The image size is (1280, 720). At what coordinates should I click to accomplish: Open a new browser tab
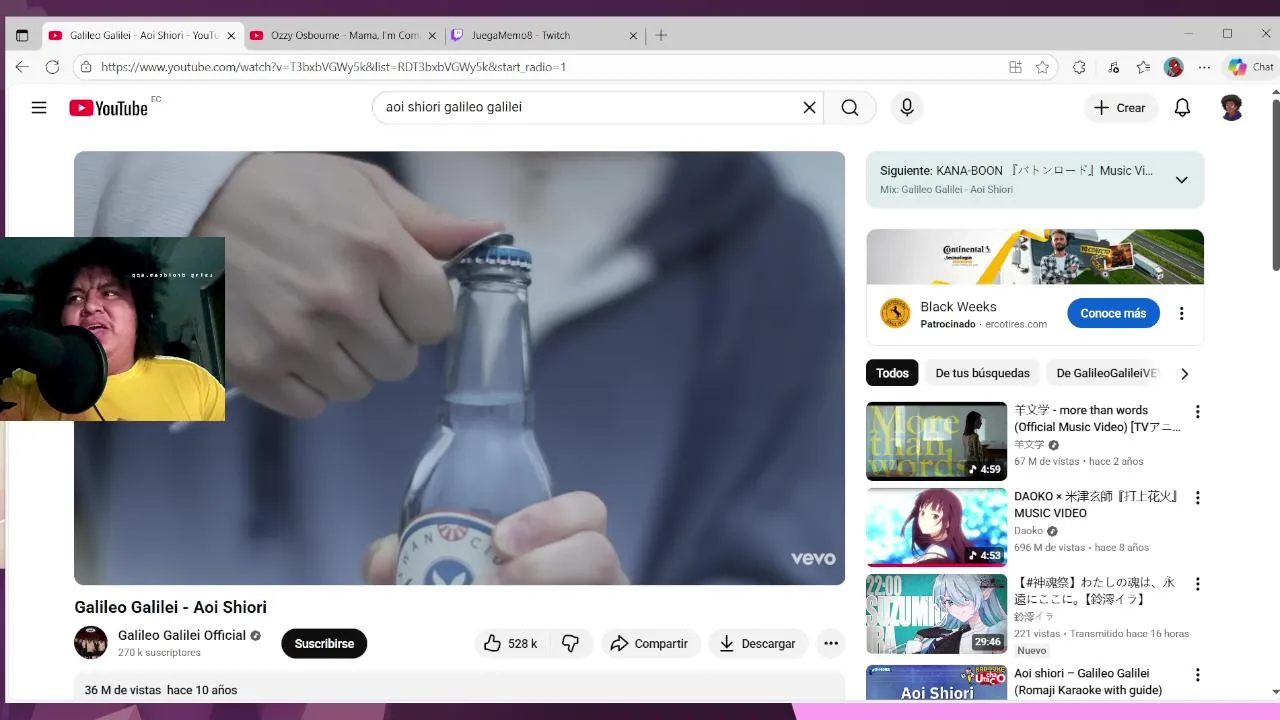pos(661,35)
